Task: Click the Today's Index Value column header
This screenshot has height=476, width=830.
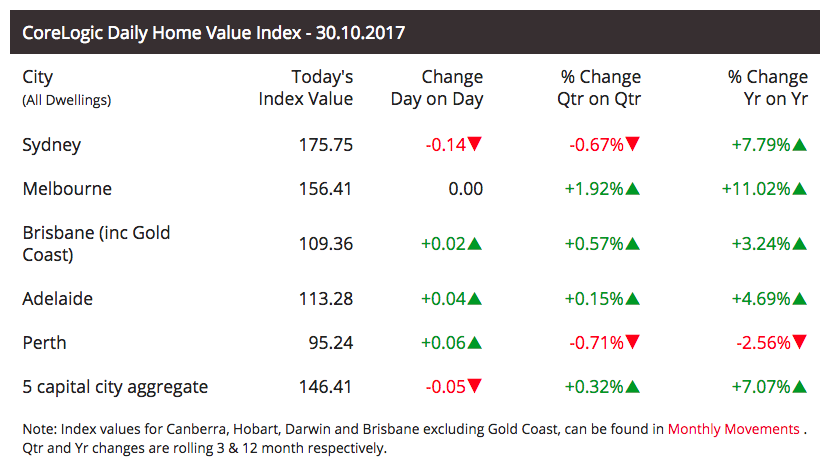Action: (306, 88)
